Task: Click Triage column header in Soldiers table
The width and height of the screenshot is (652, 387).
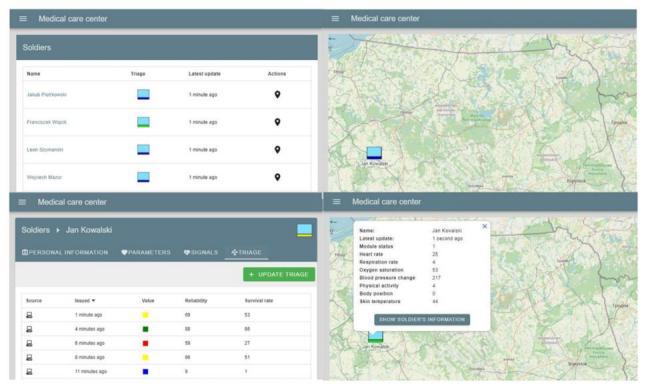Action: tap(138, 74)
